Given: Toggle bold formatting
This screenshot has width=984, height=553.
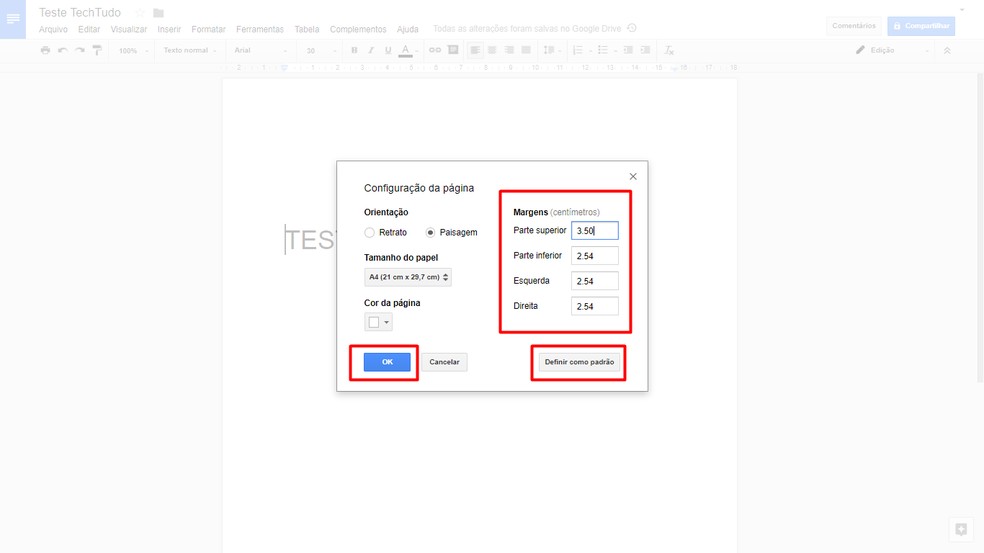Looking at the screenshot, I should (355, 50).
